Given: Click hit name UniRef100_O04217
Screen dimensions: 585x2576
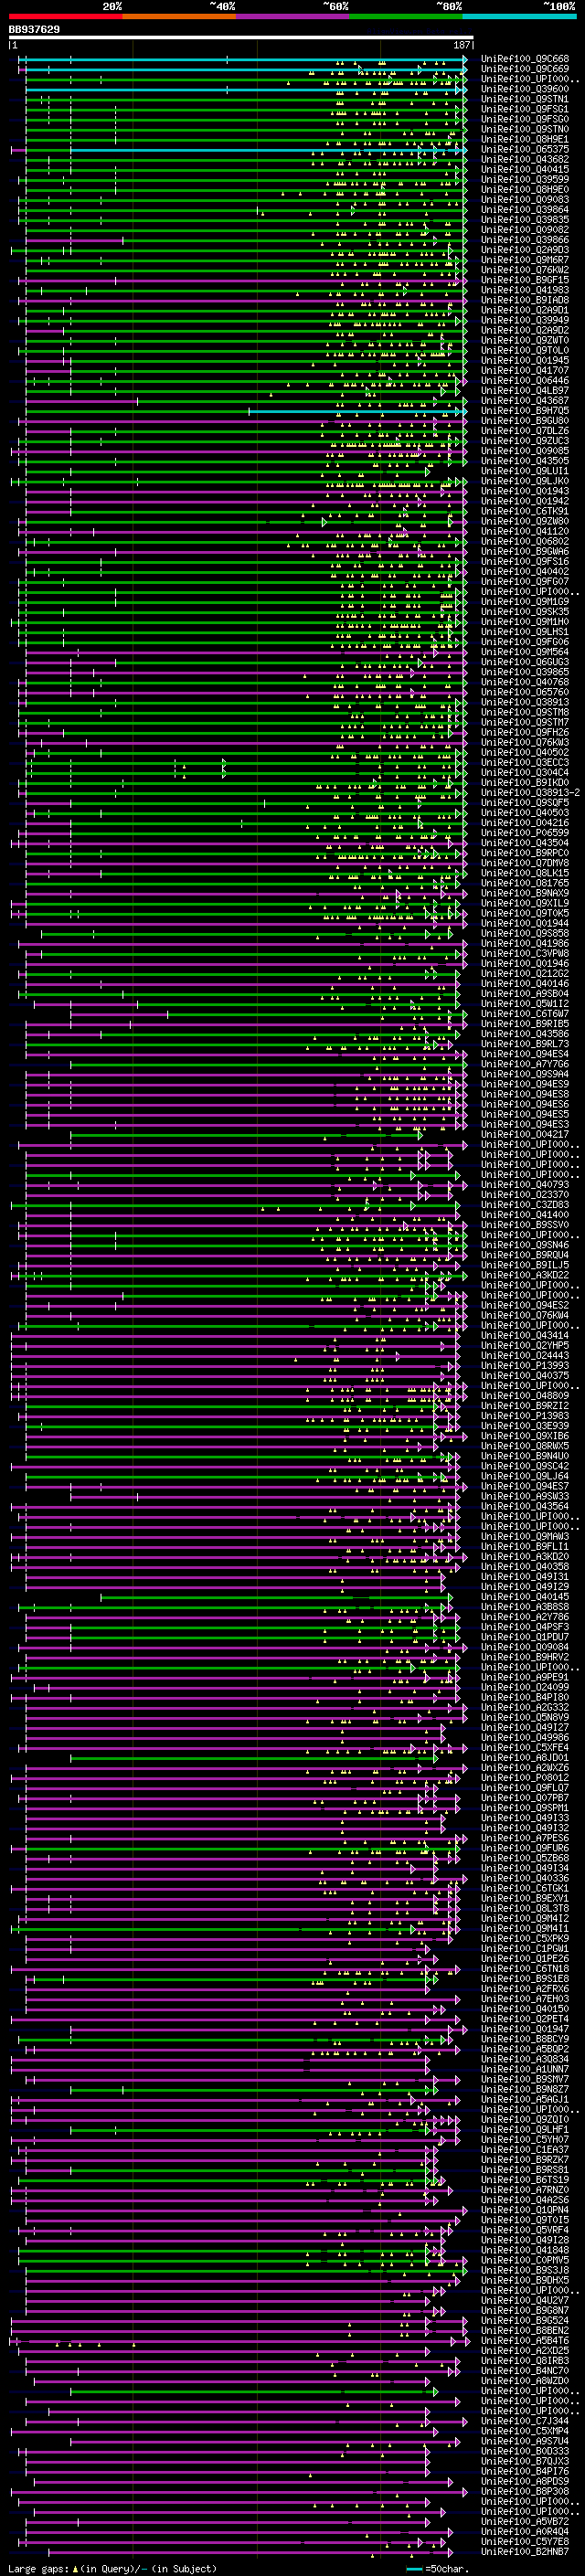Looking at the screenshot, I should click(525, 1134).
